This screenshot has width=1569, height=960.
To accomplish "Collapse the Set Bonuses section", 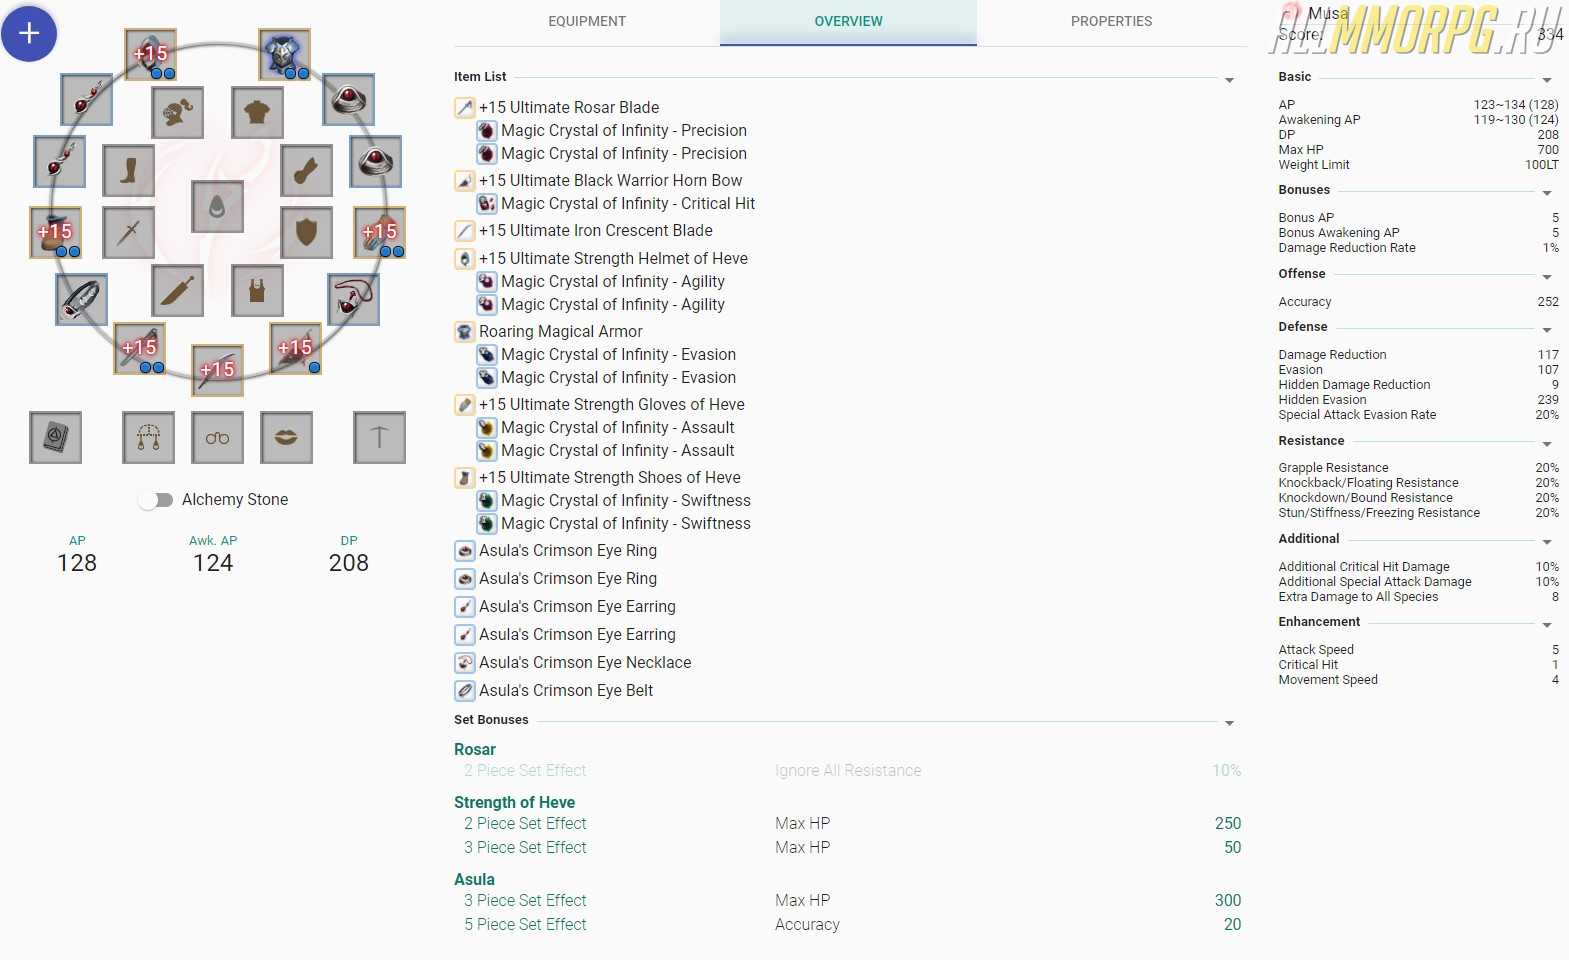I will coord(1229,723).
